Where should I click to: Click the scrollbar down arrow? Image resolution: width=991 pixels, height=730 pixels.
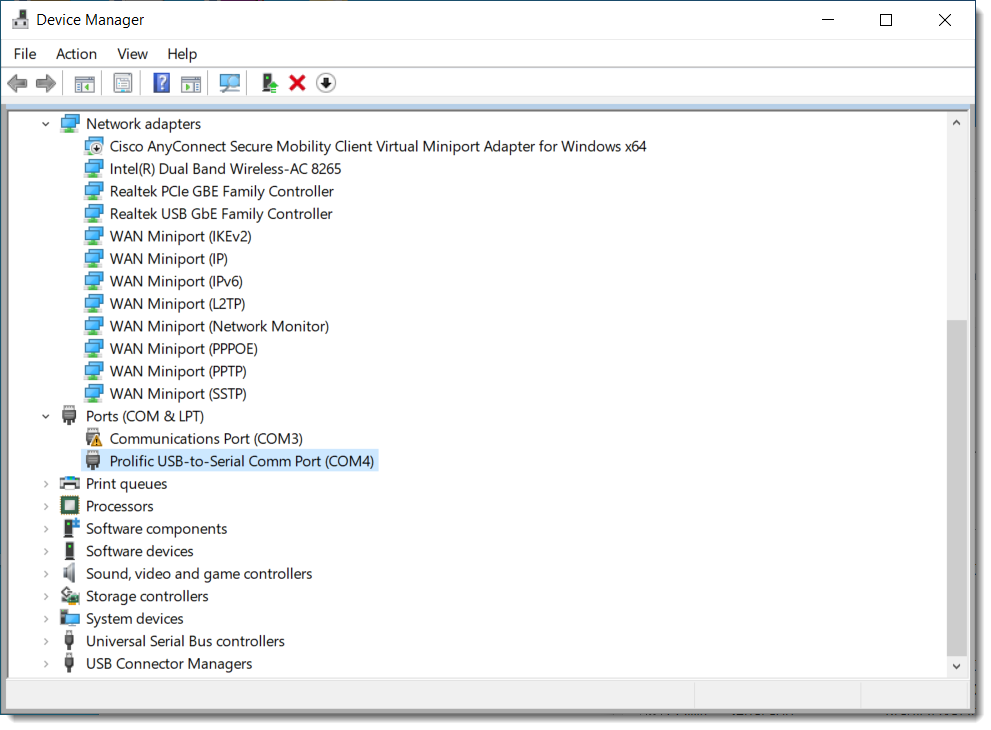pyautogui.click(x=956, y=666)
